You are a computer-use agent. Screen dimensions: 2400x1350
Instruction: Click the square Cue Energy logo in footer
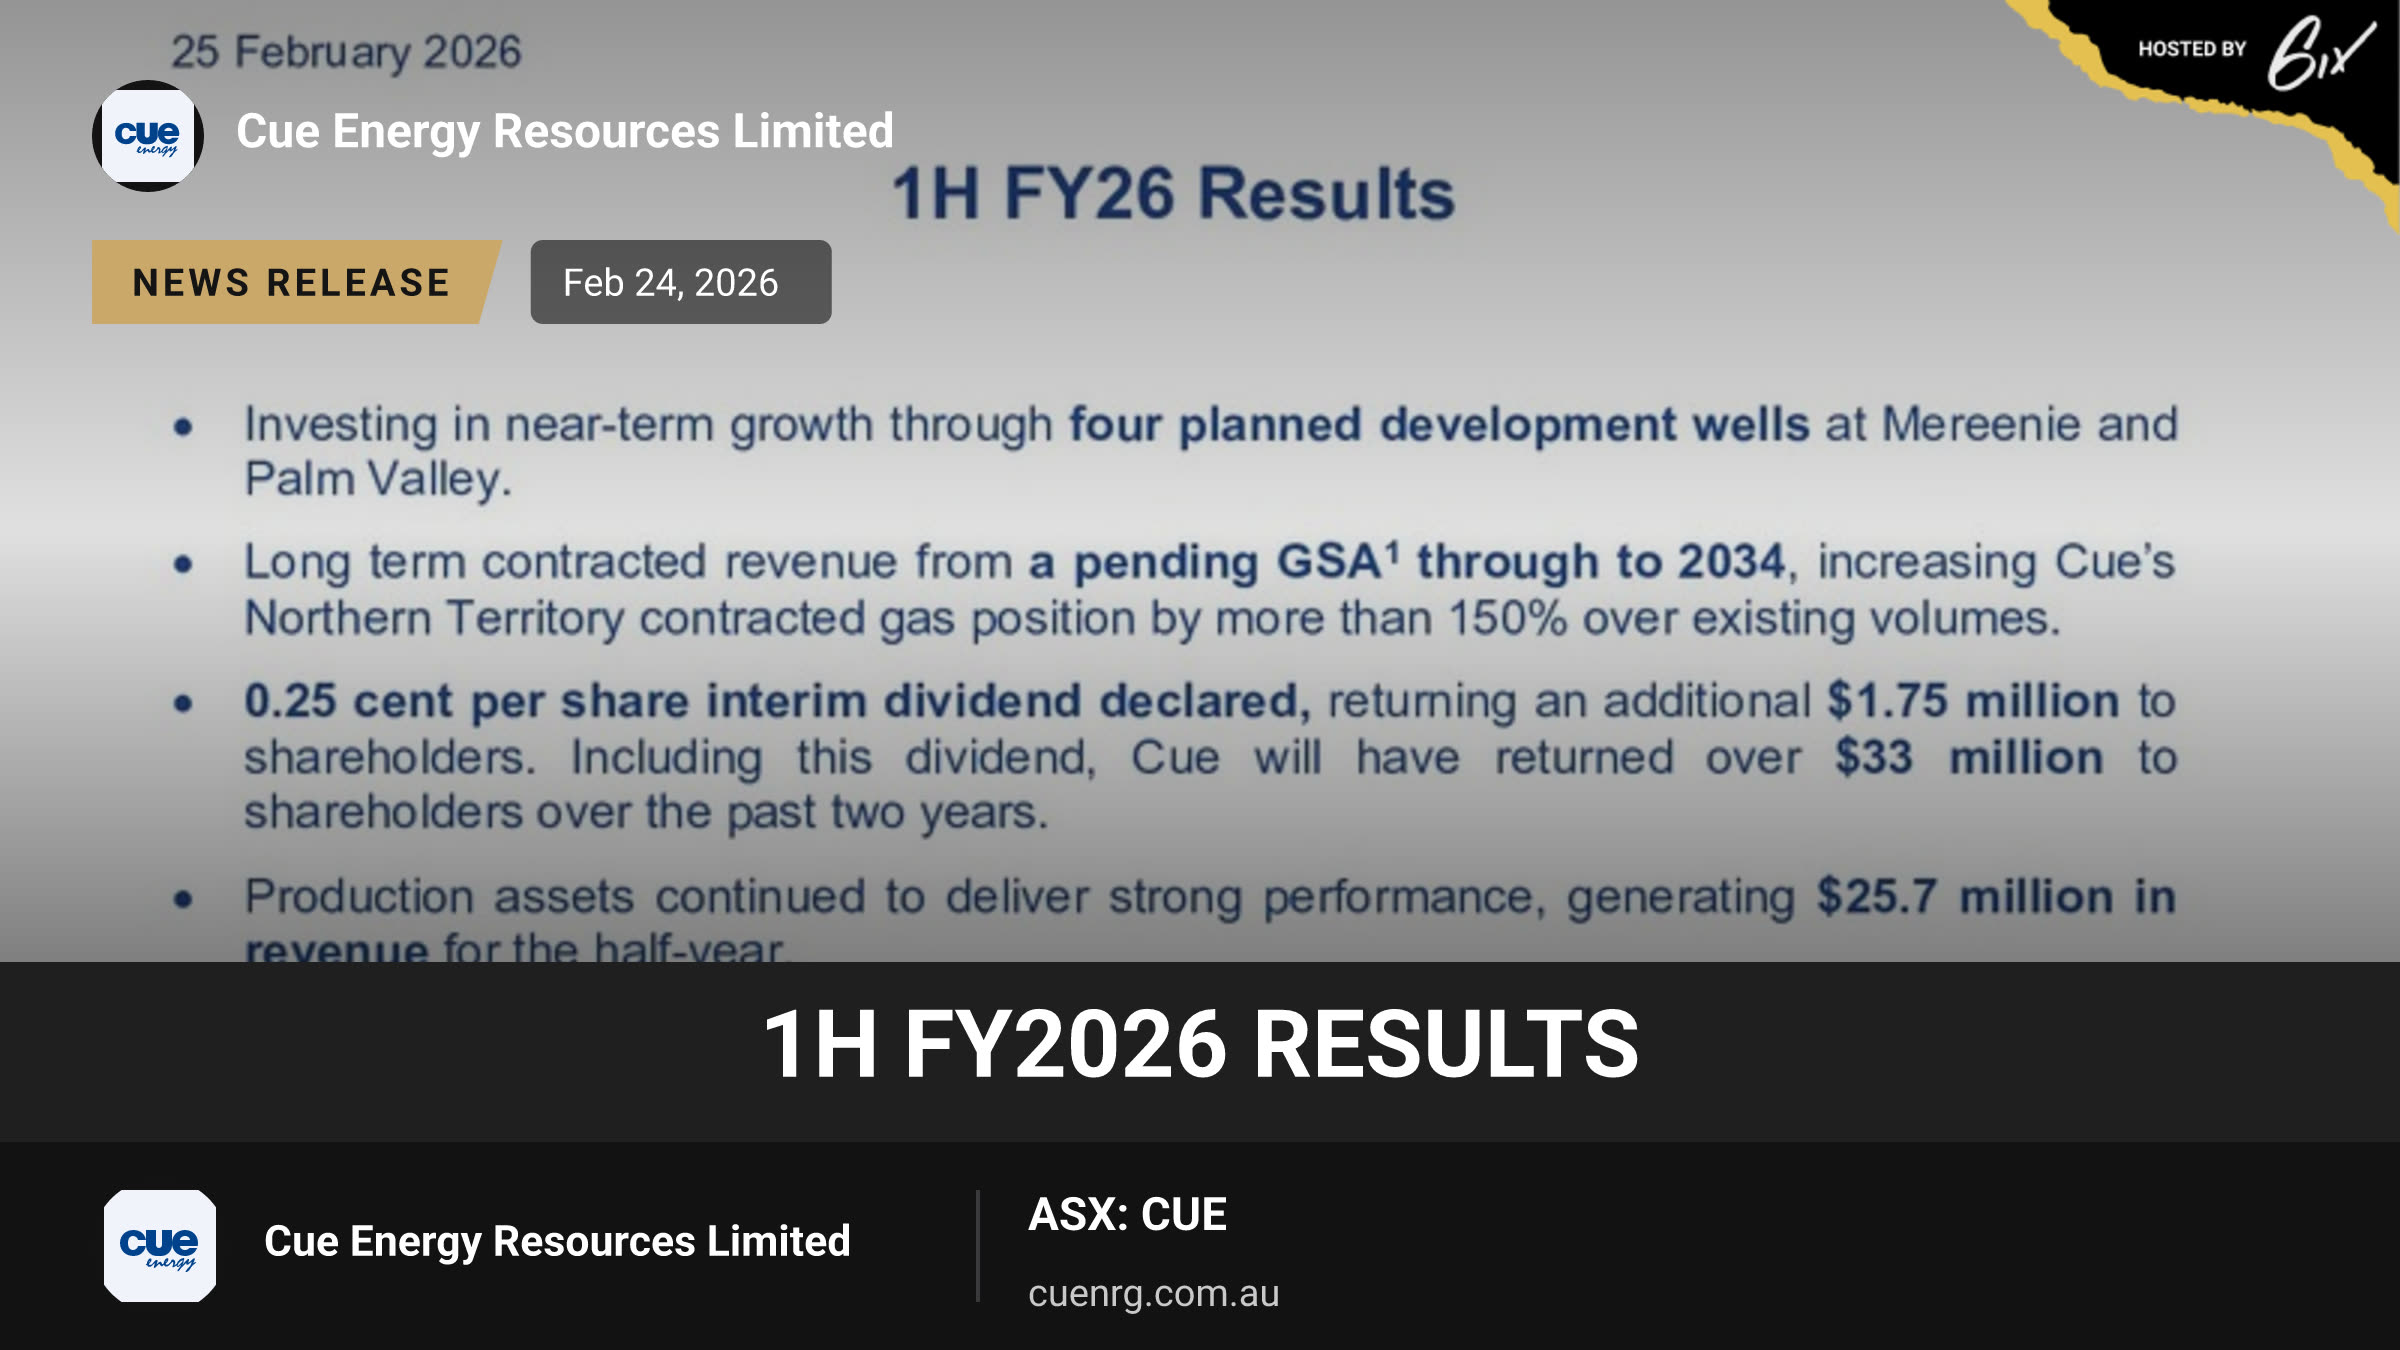click(x=160, y=1245)
